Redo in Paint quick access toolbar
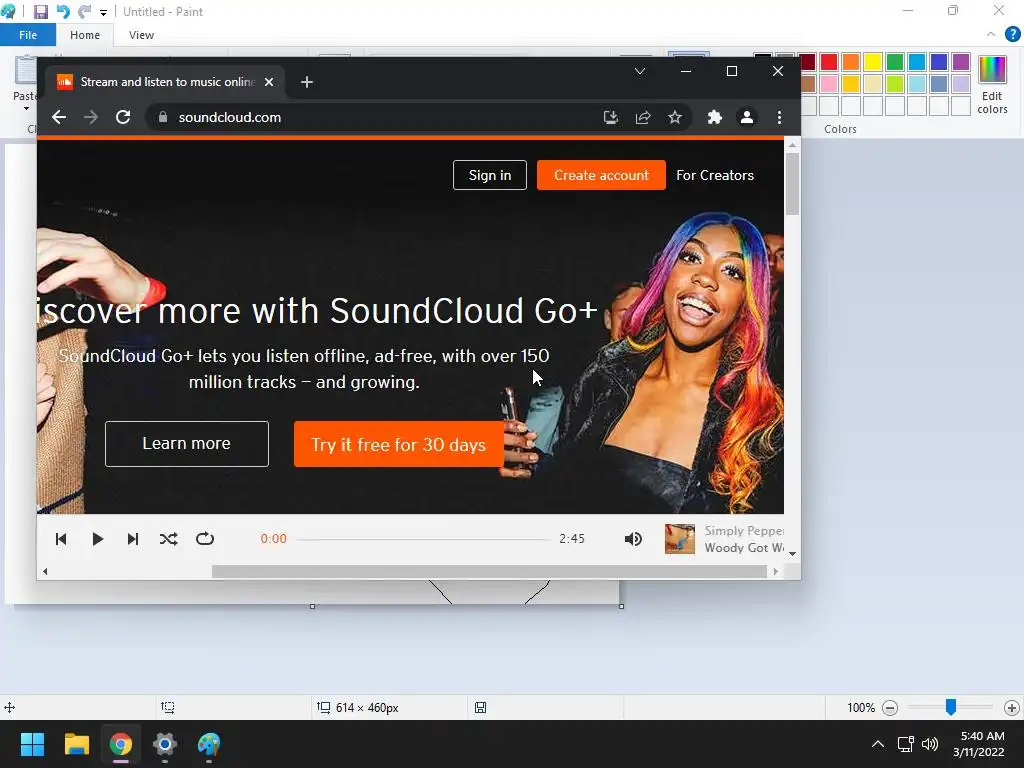This screenshot has width=1024, height=768. click(x=84, y=12)
